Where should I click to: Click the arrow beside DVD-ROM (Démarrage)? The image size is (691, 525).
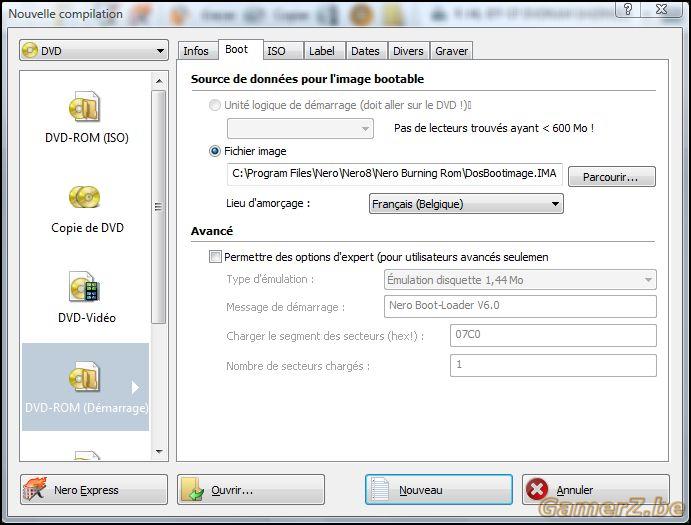coord(135,387)
